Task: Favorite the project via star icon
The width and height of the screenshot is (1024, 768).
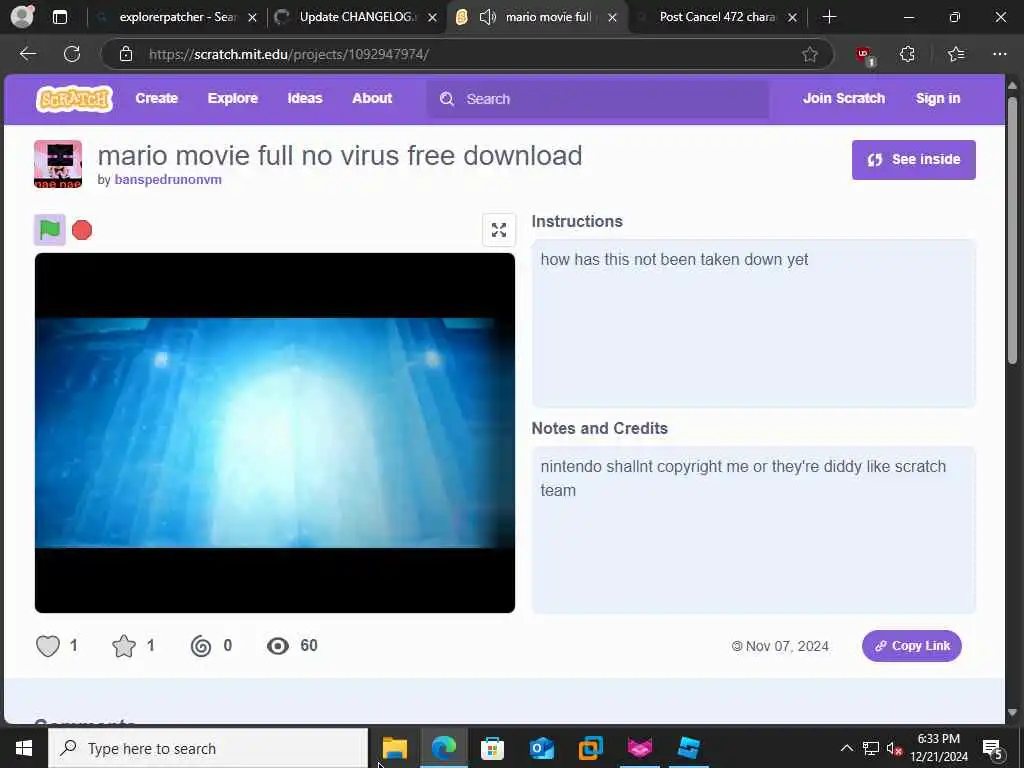Action: (124, 646)
